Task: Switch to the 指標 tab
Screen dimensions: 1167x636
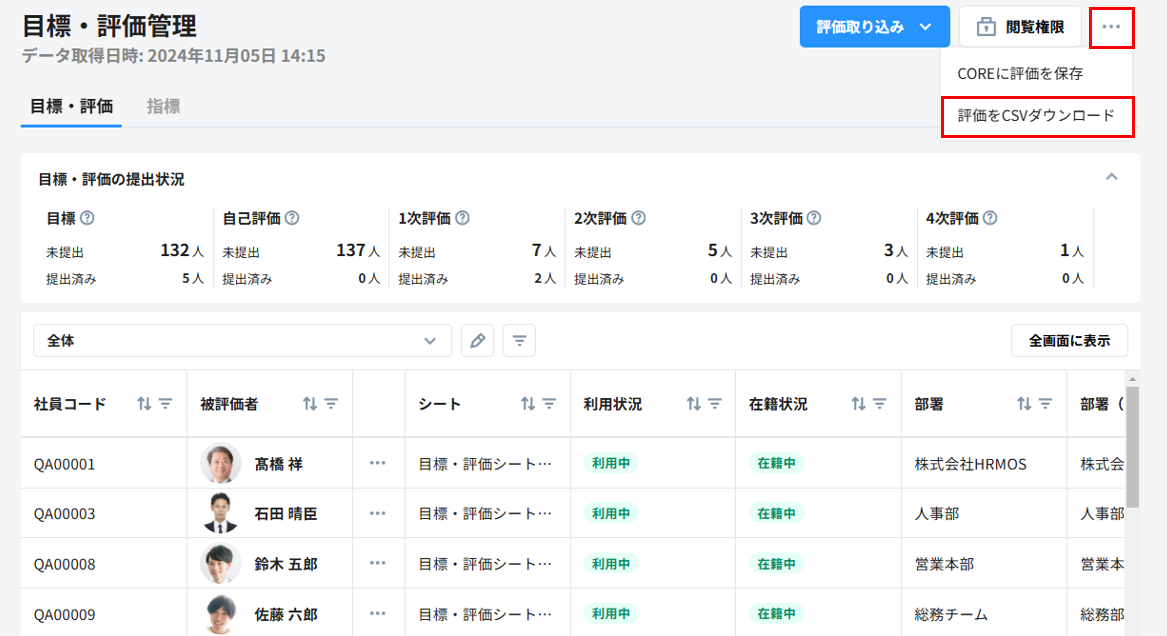Action: click(163, 106)
